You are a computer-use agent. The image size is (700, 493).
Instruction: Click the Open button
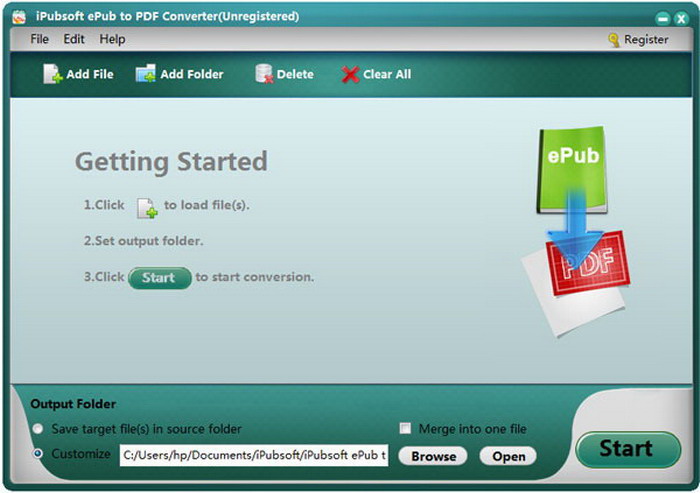[508, 456]
